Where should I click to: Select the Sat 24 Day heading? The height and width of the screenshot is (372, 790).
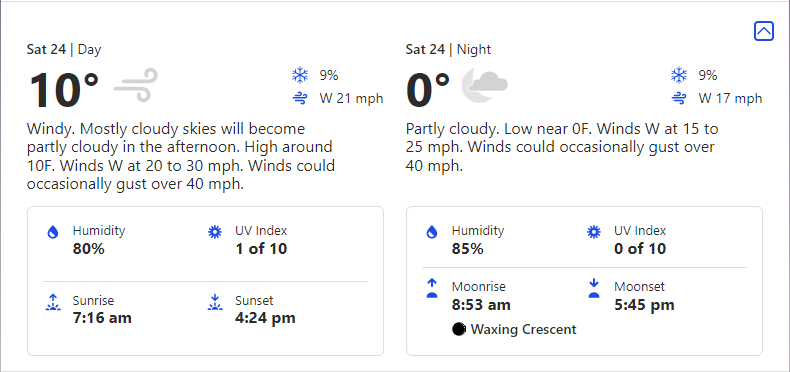pos(64,49)
